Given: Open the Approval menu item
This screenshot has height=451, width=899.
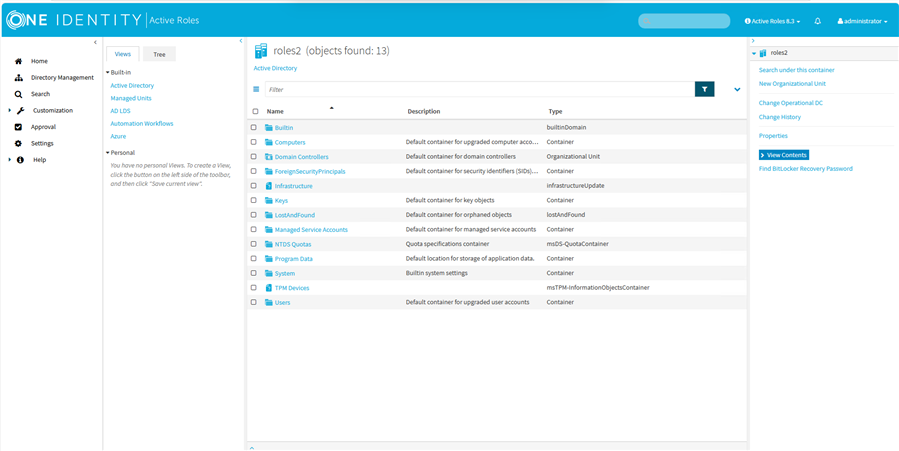Looking at the screenshot, I should tap(43, 127).
